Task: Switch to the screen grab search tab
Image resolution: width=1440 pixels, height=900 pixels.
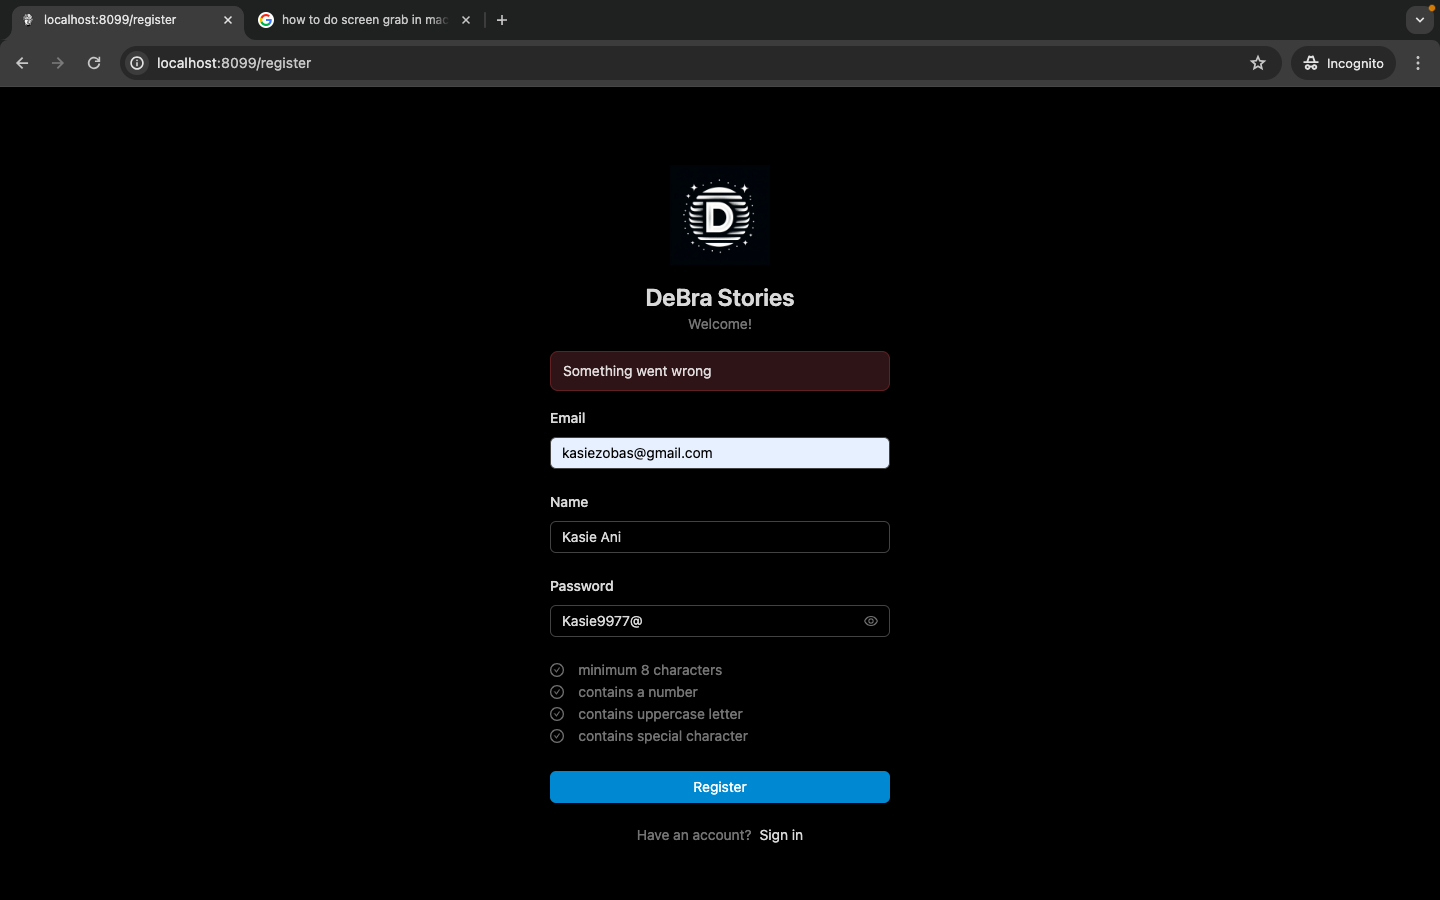Action: 360,19
